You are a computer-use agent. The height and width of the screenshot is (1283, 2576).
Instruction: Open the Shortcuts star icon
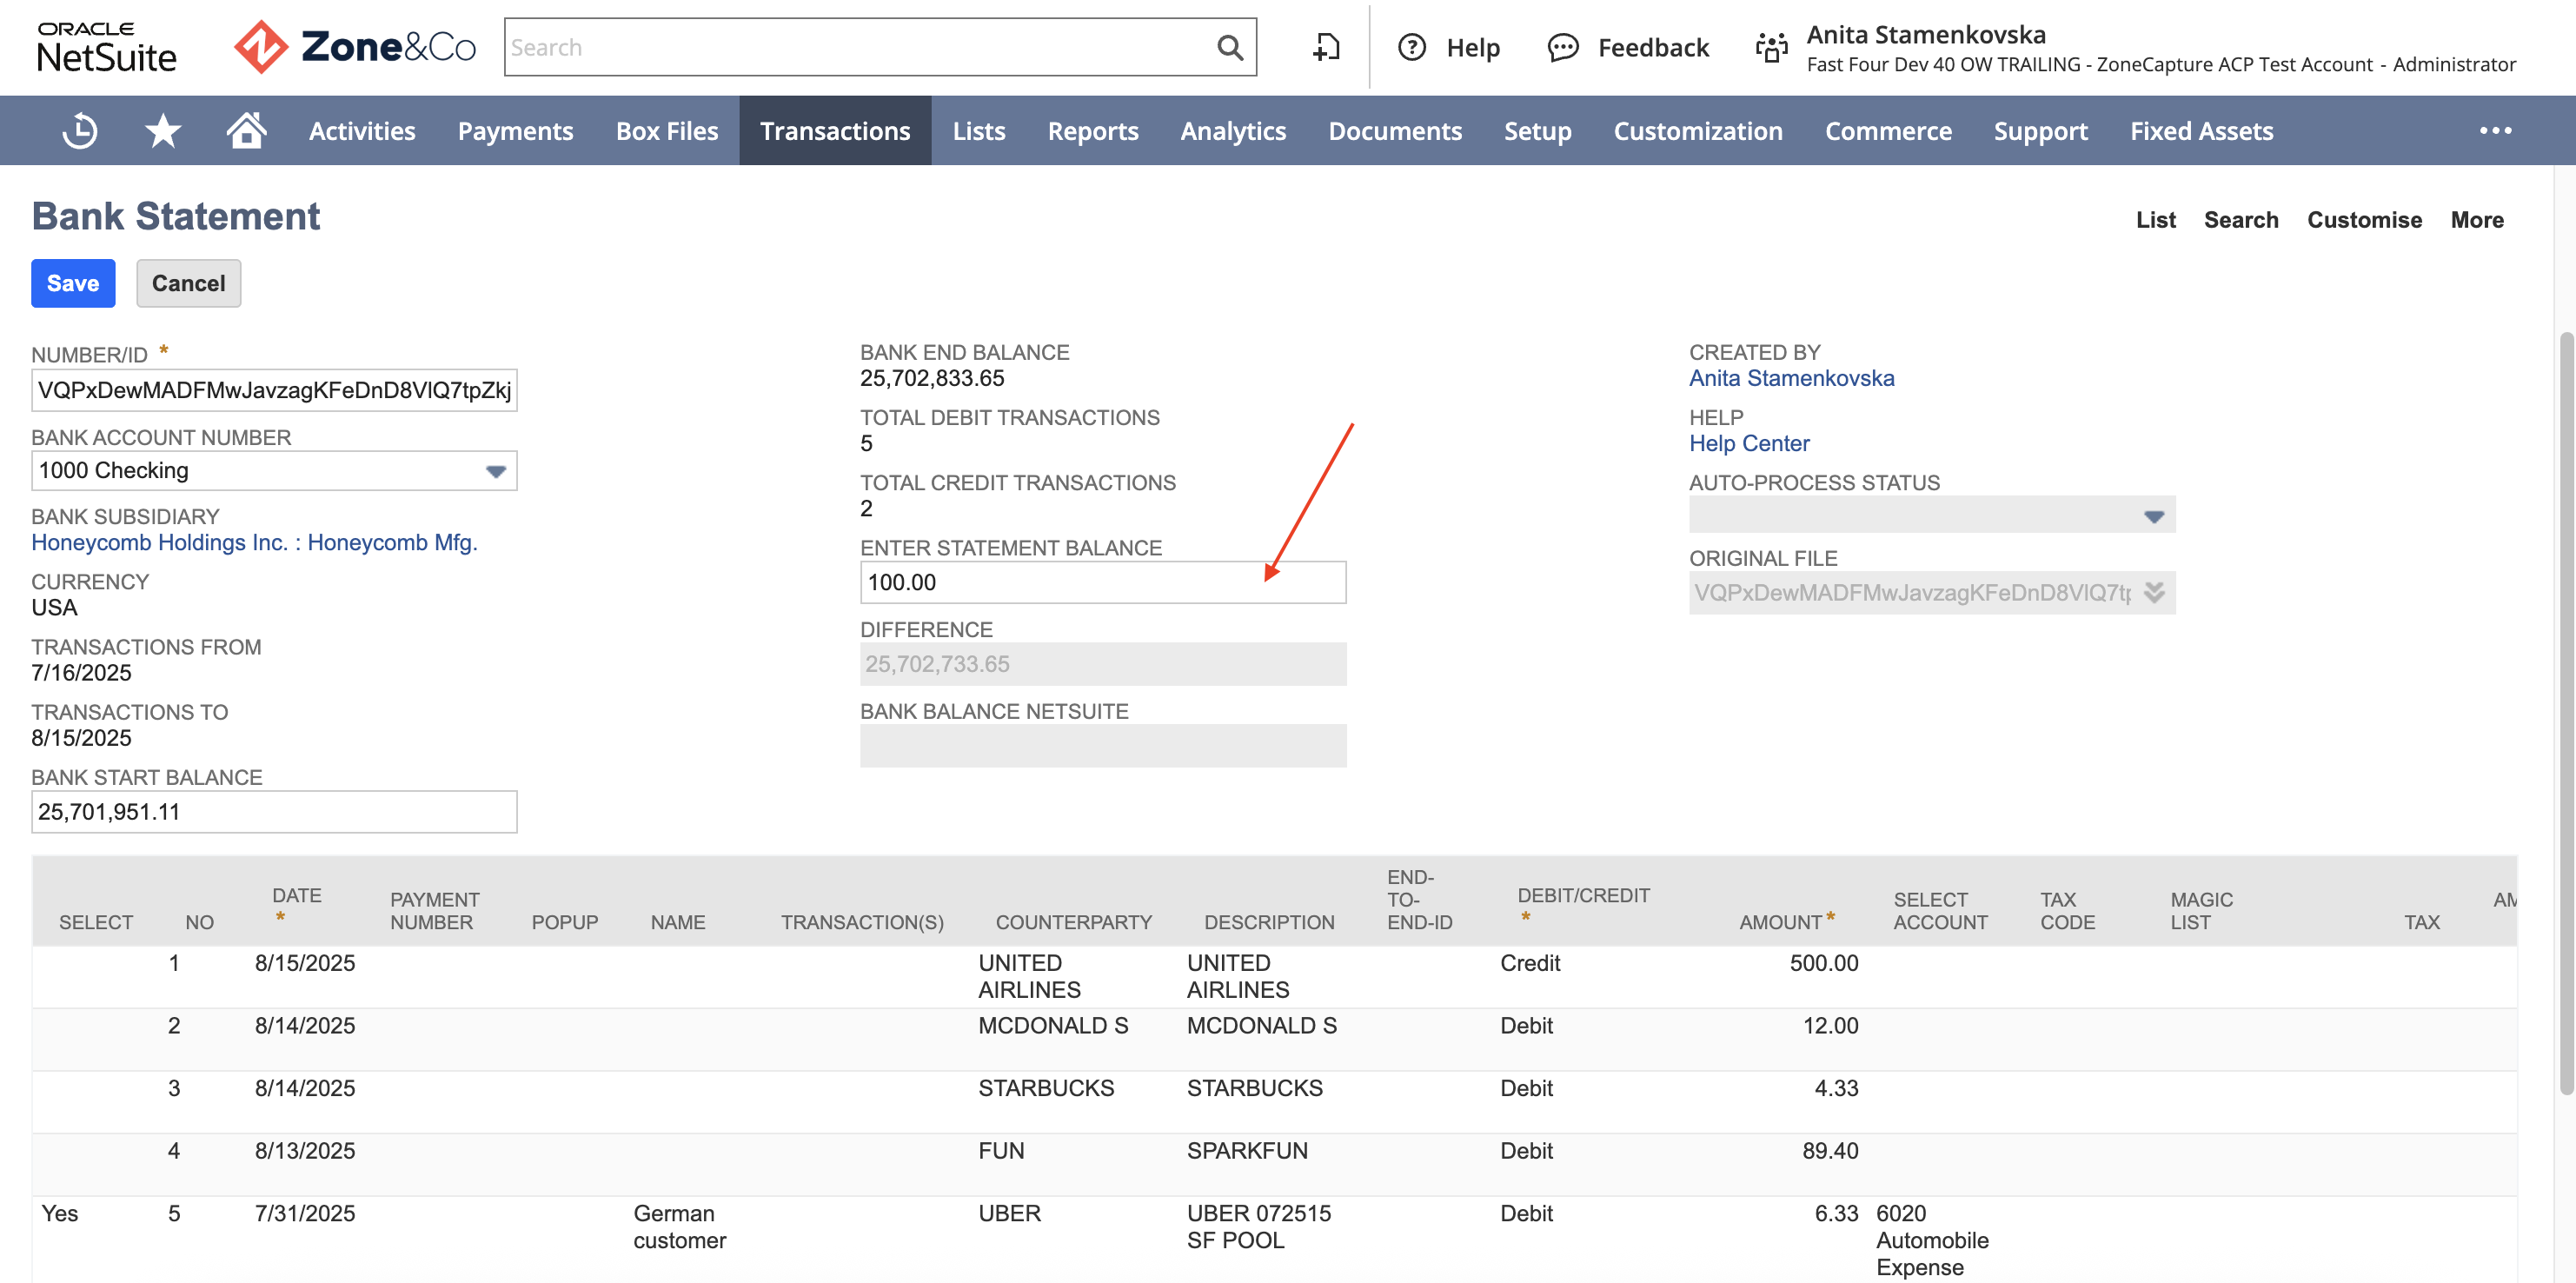pyautogui.click(x=163, y=131)
